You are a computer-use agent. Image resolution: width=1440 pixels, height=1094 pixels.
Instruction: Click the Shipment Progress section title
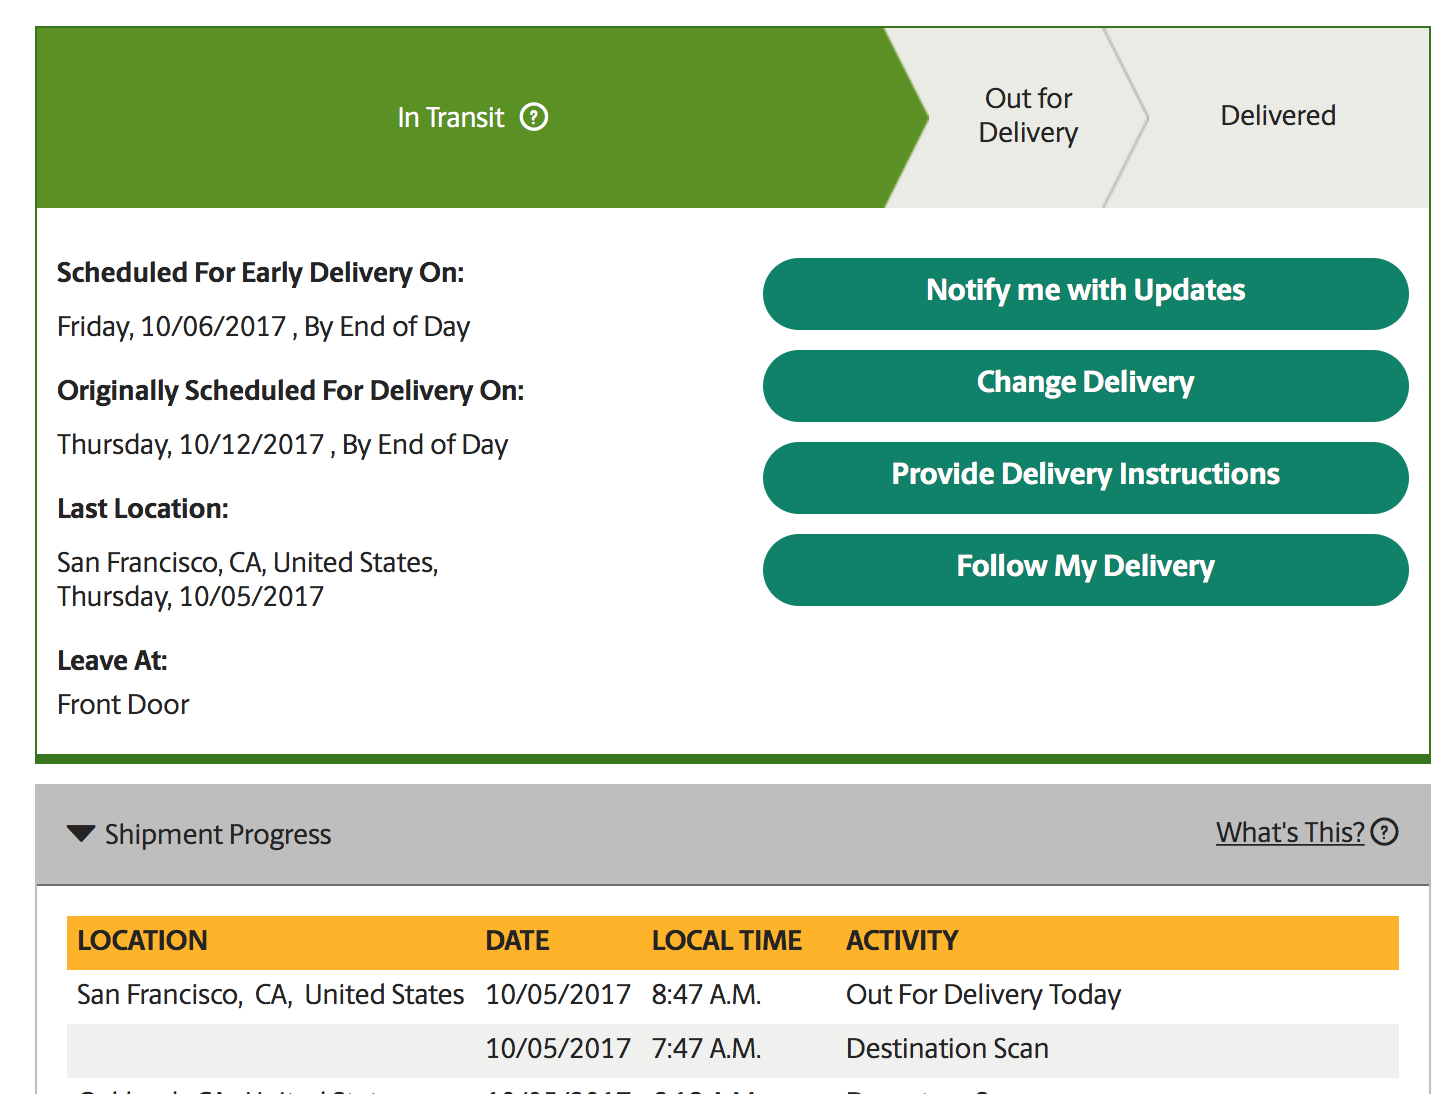point(218,834)
